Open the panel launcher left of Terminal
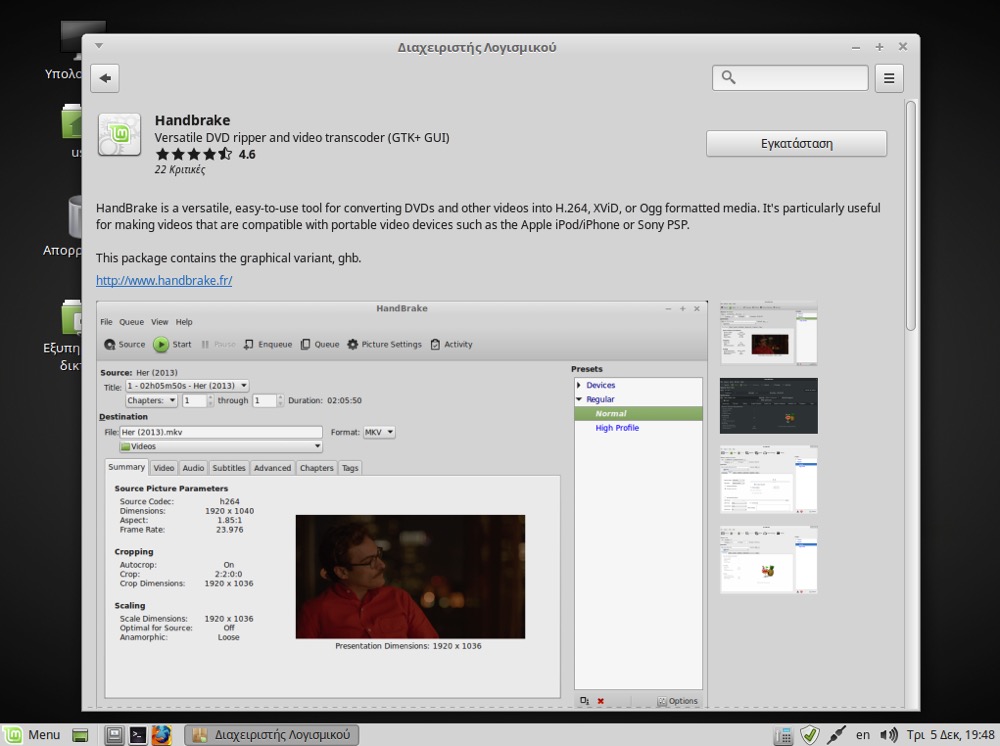The image size is (1000, 746). [x=114, y=735]
